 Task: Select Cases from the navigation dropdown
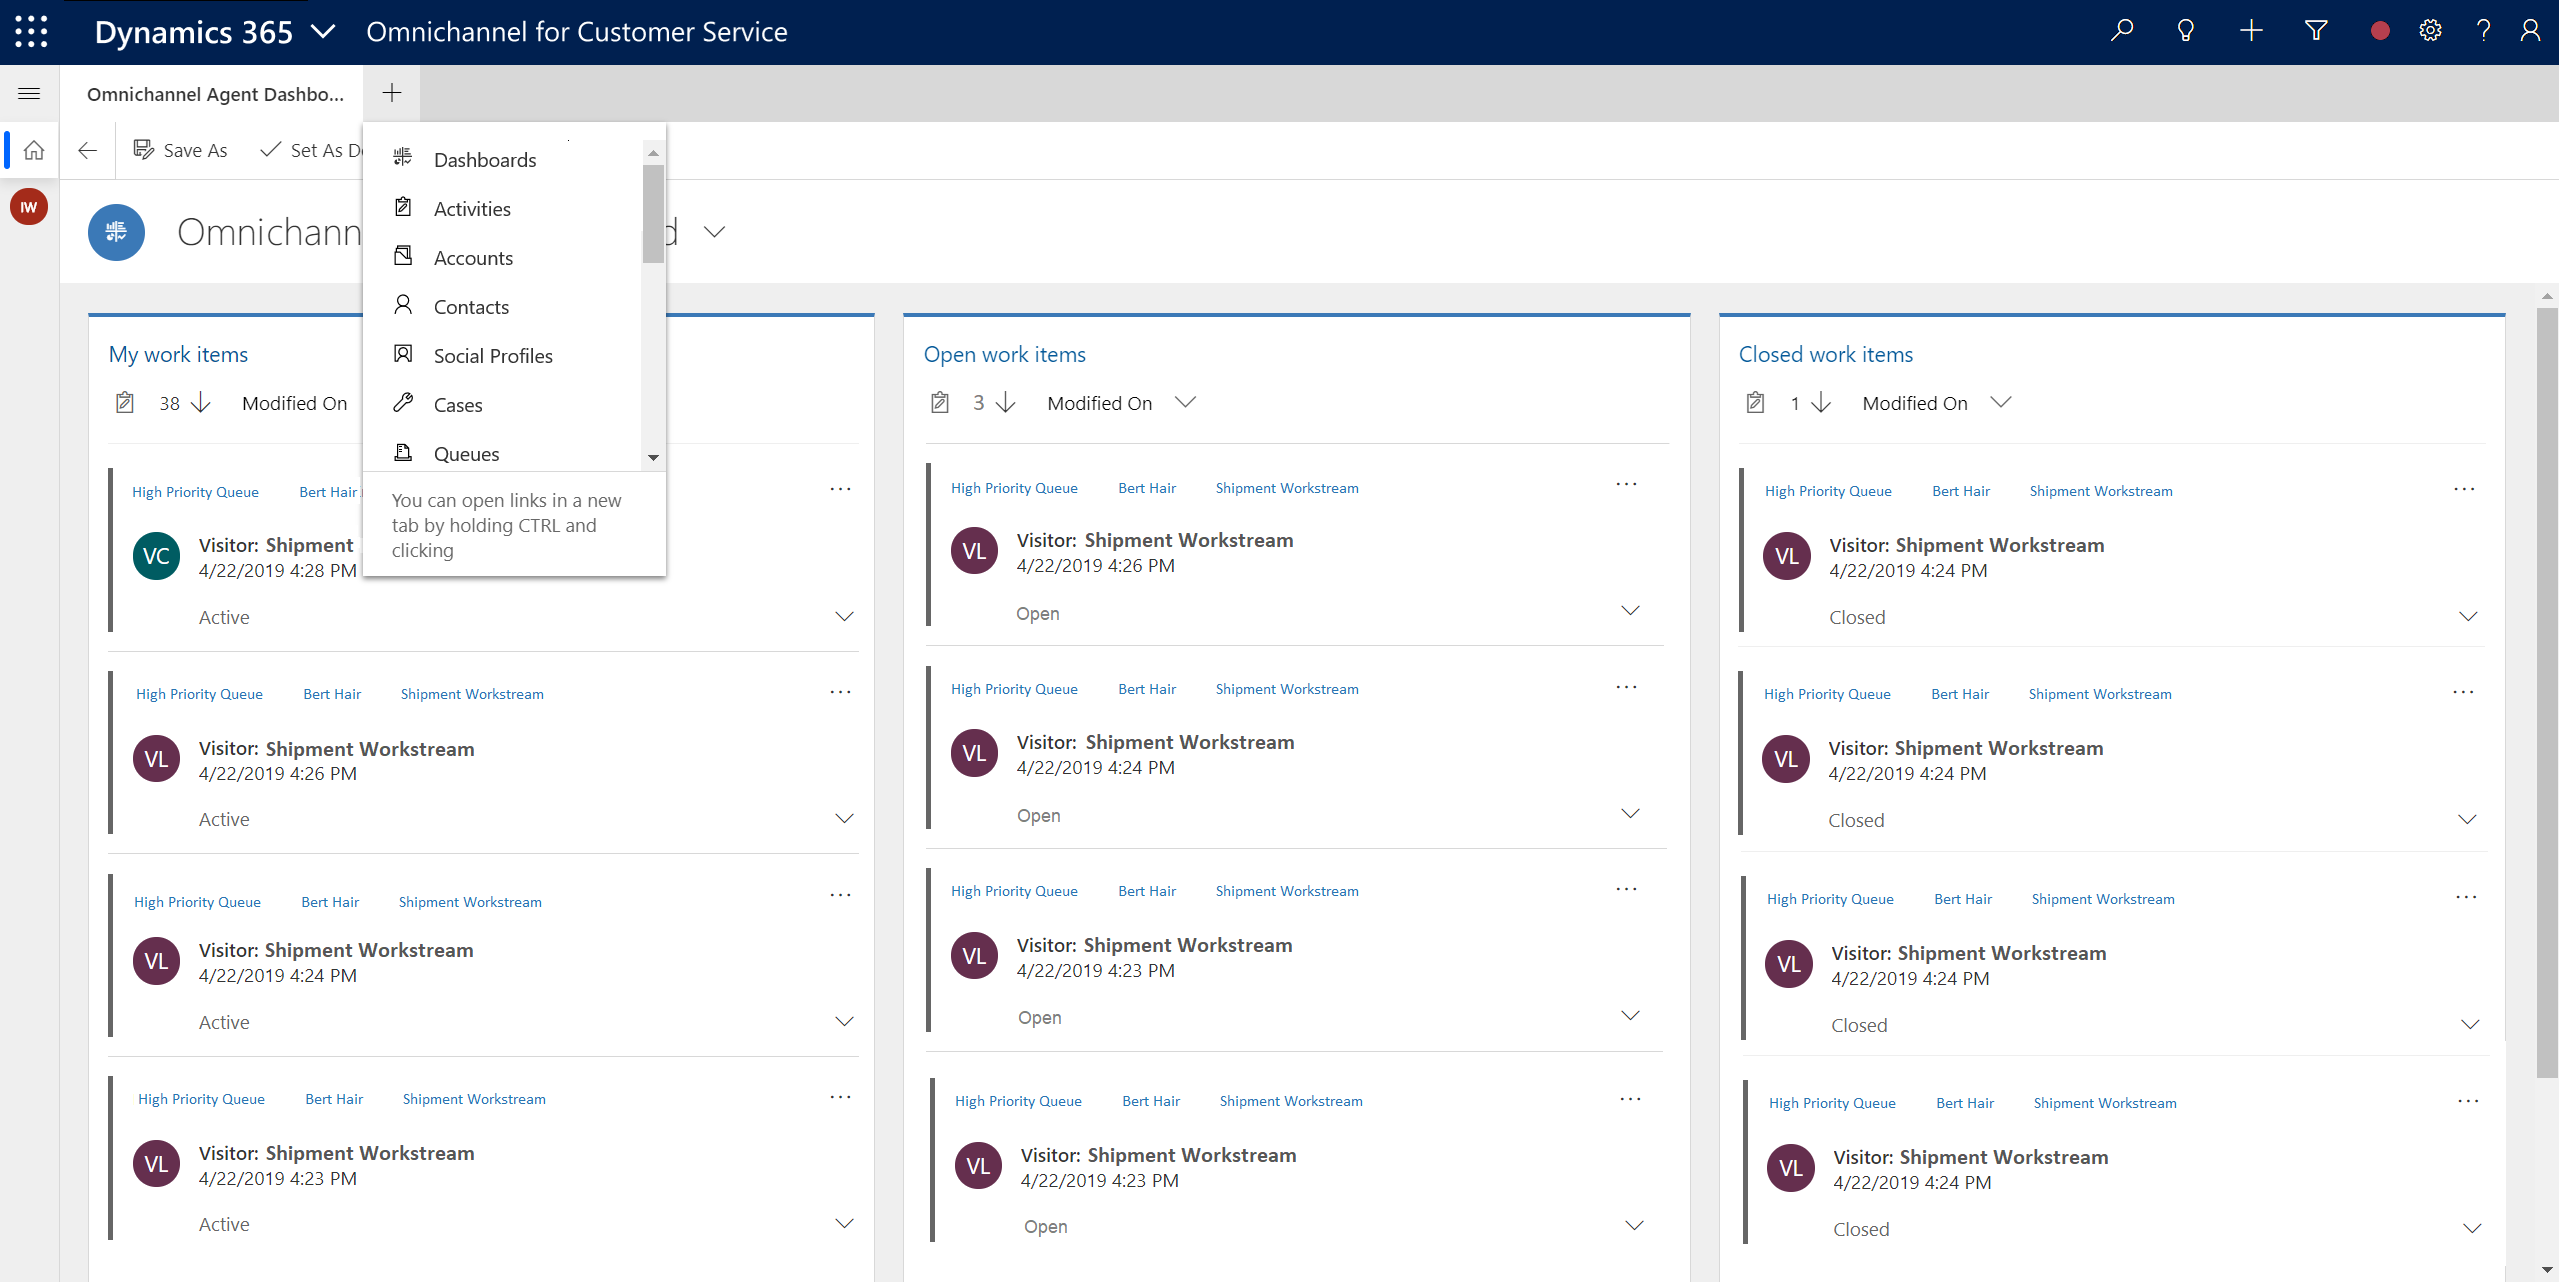[x=458, y=404]
